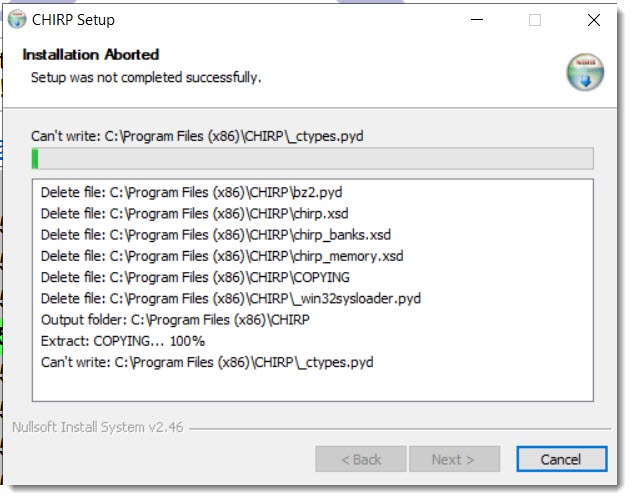Cancel the CHIRP installation
The image size is (632, 500).
click(x=561, y=459)
